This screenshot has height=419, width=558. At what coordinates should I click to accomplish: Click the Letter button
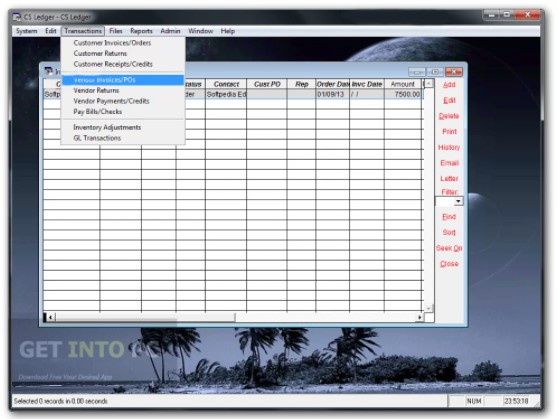[x=449, y=179]
